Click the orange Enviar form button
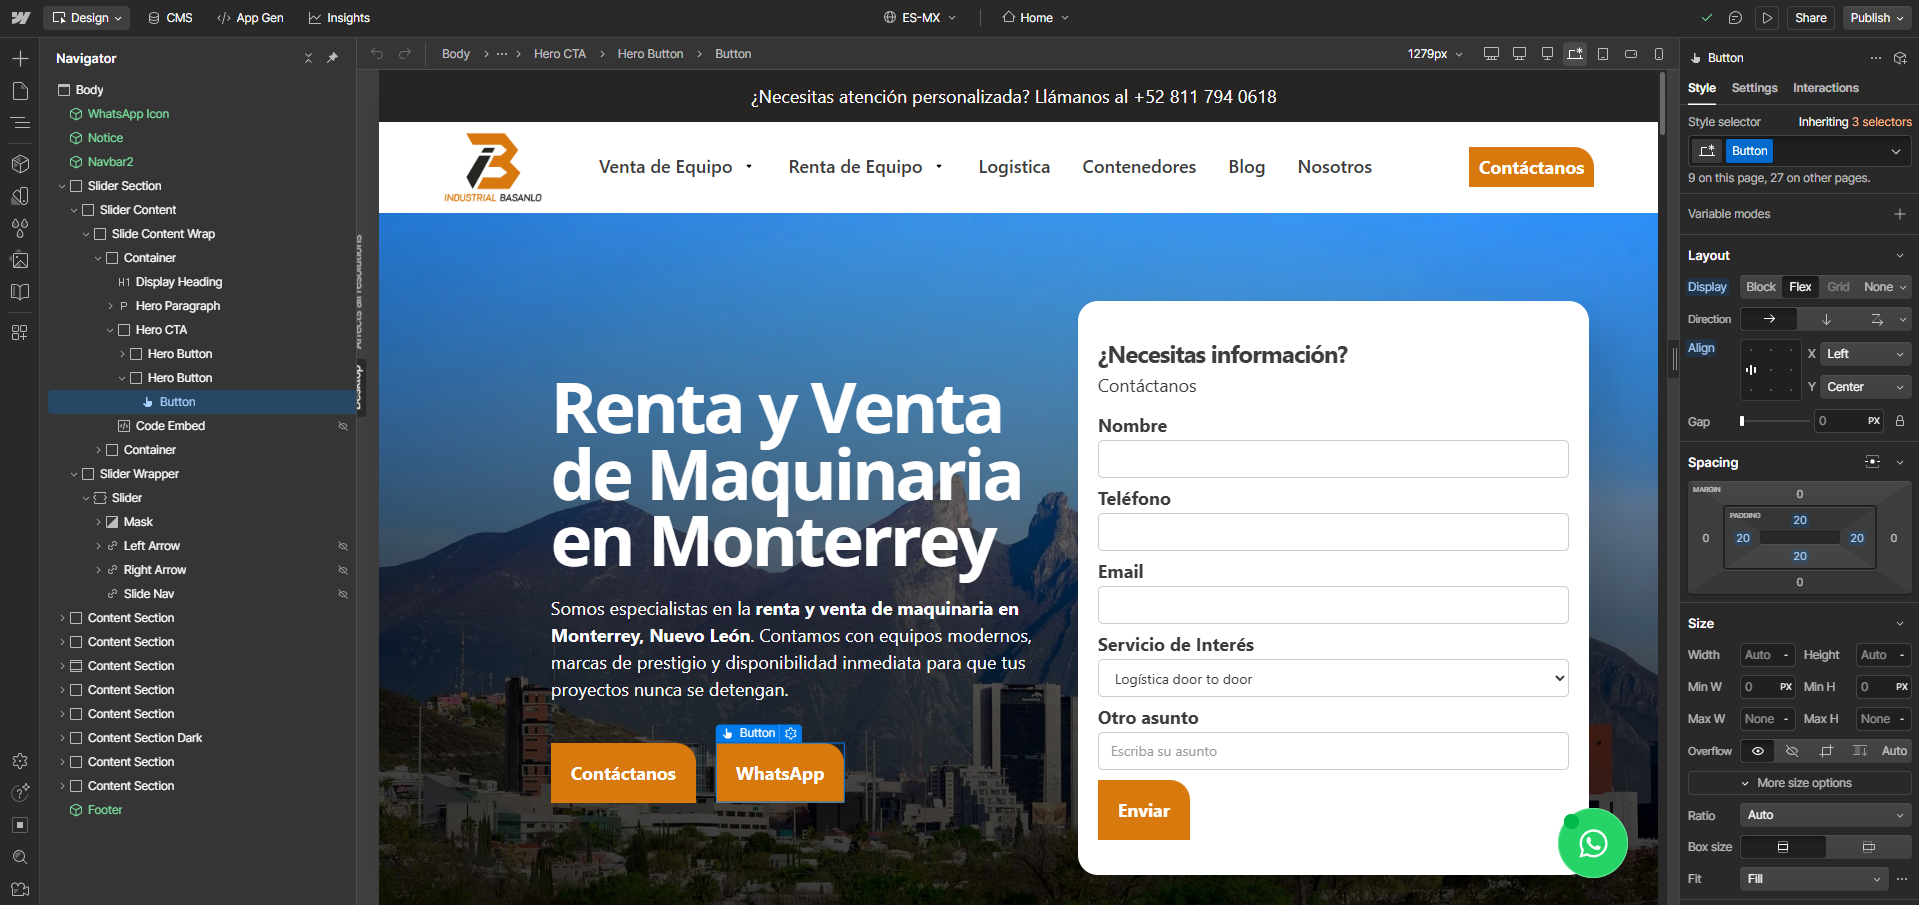 click(1144, 810)
